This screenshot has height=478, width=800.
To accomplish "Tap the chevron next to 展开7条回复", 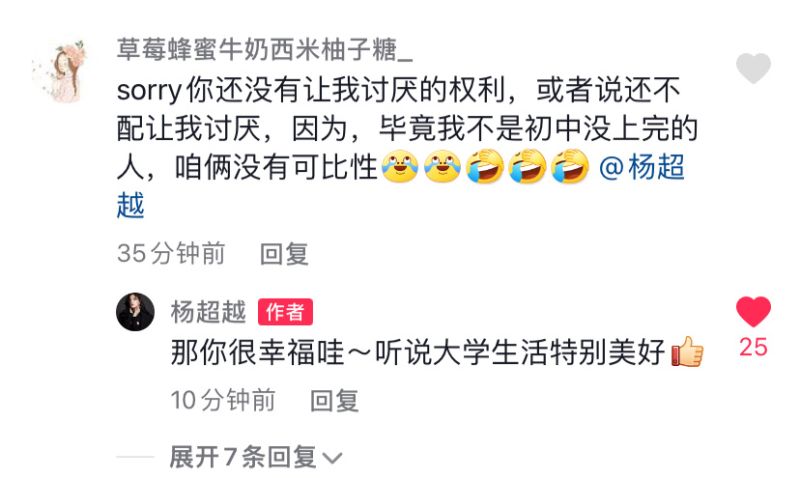I will [332, 458].
